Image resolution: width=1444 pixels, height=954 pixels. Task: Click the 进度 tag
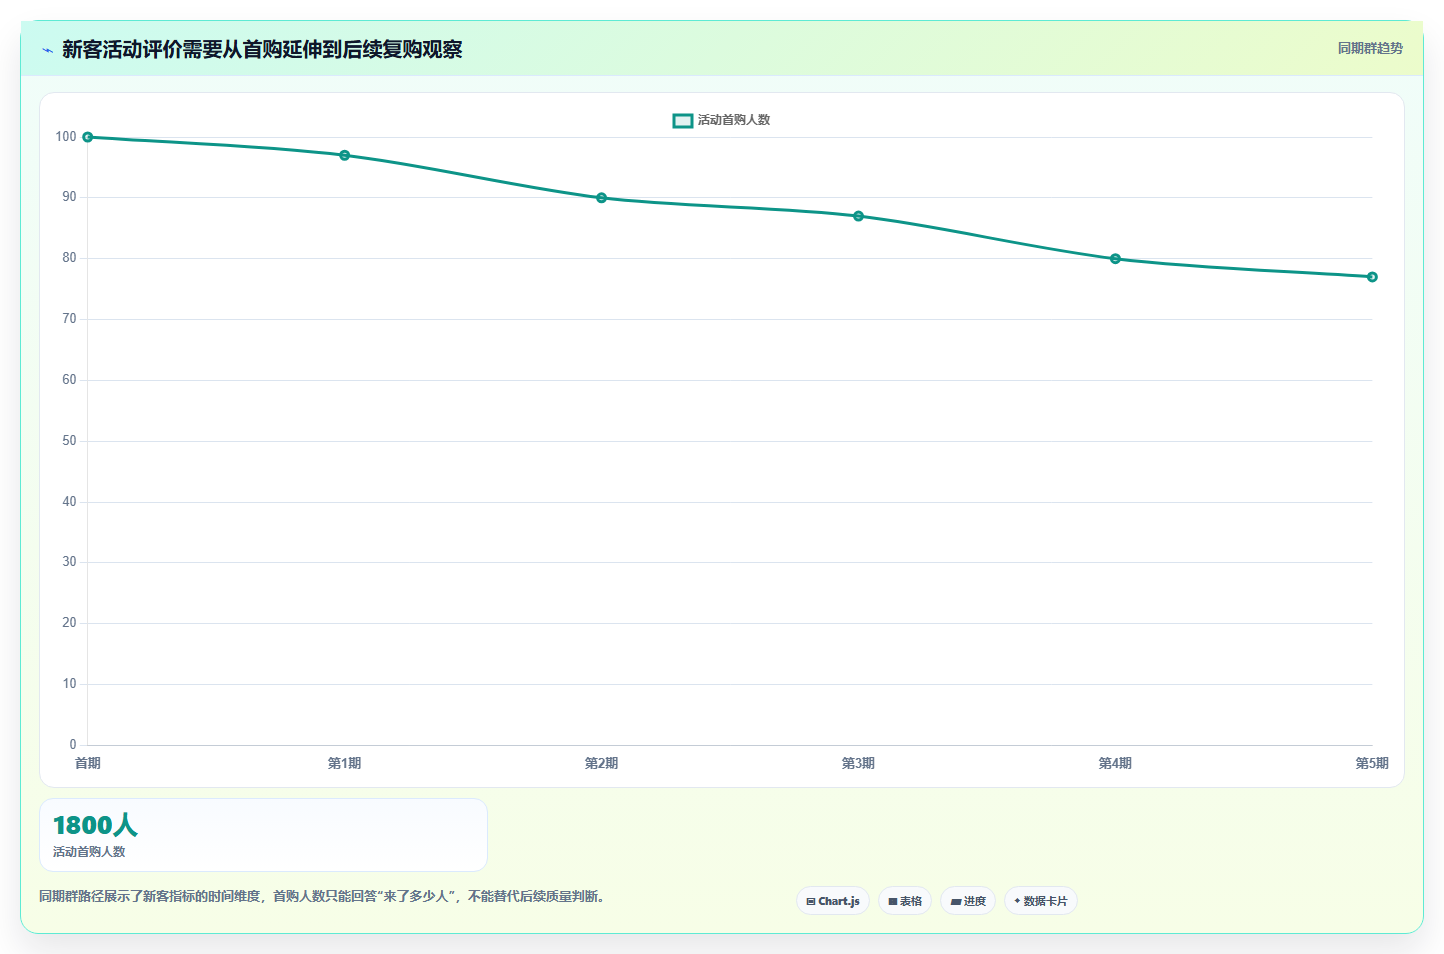(x=968, y=901)
